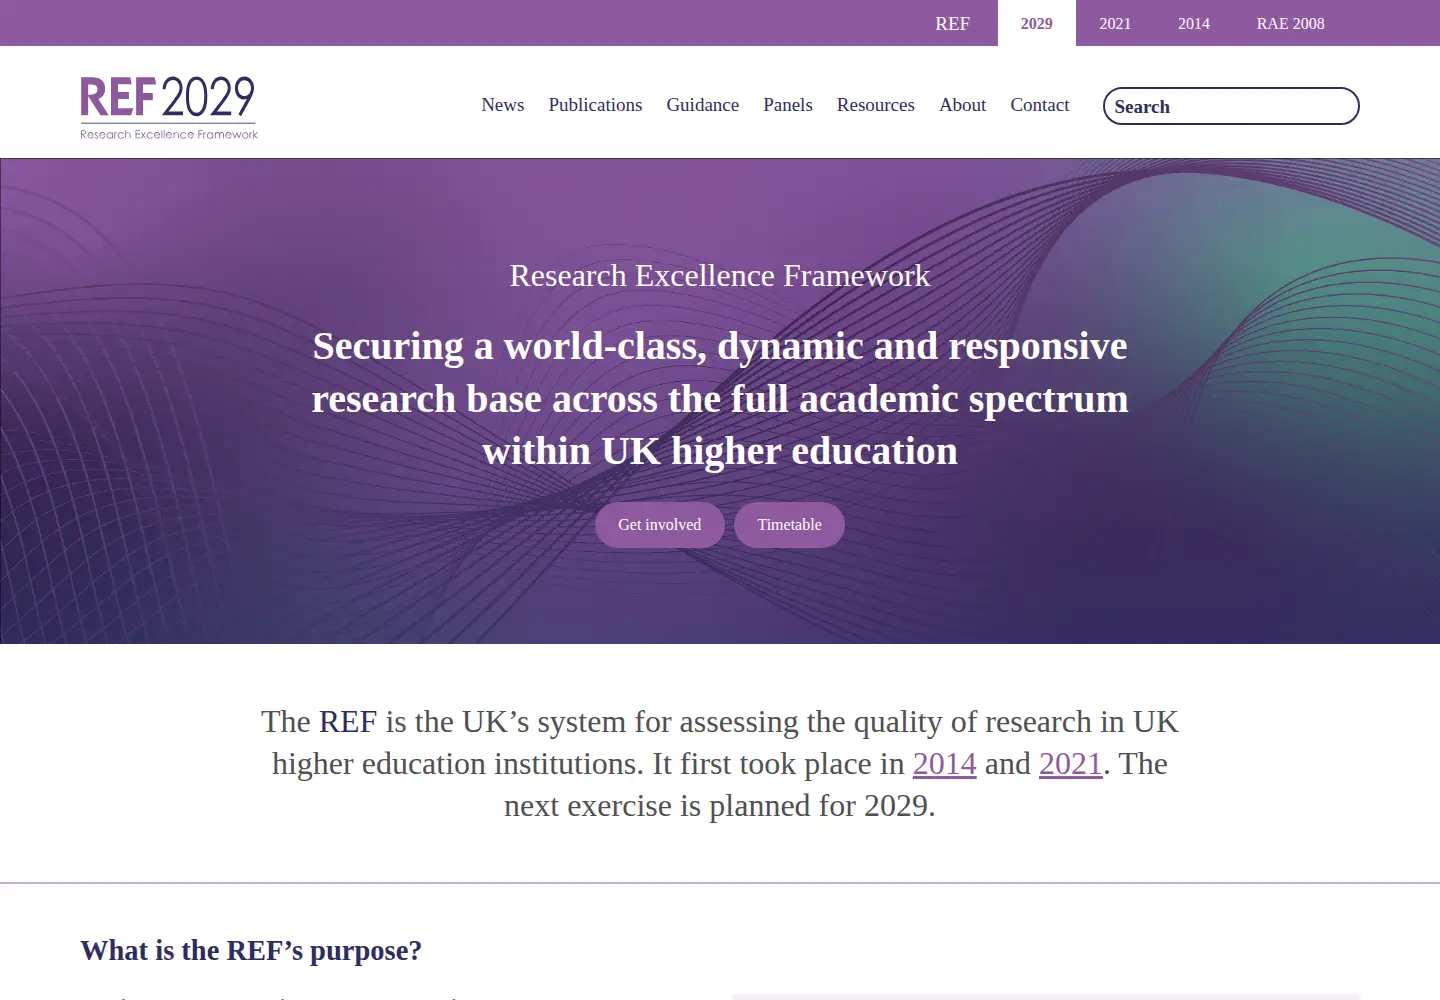
Task: Select Panels in the main navigation
Action: click(x=787, y=105)
